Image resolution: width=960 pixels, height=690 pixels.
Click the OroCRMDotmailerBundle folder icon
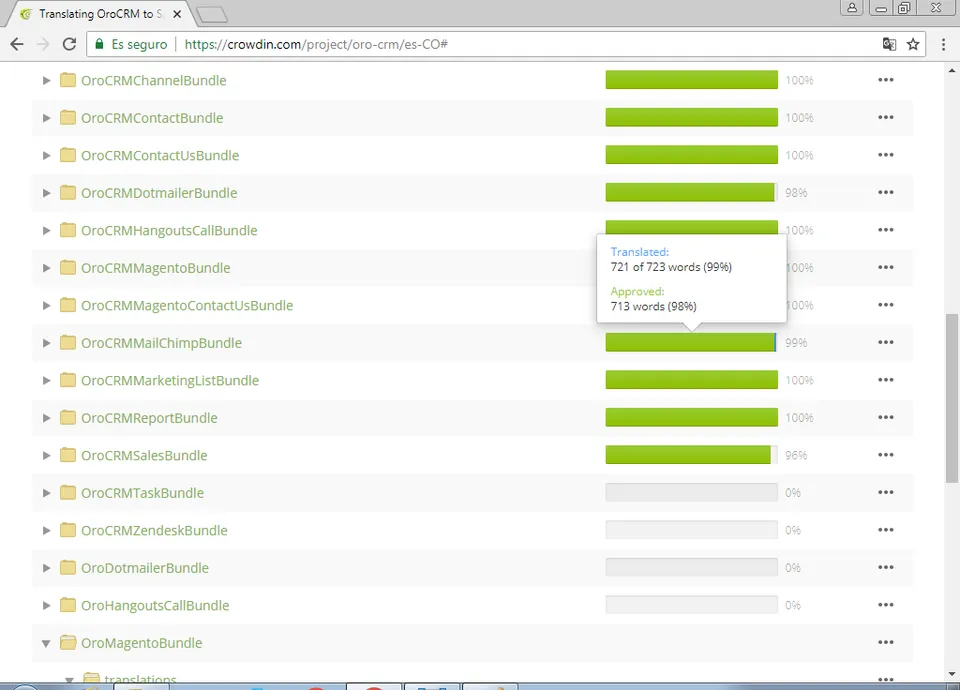click(67, 193)
